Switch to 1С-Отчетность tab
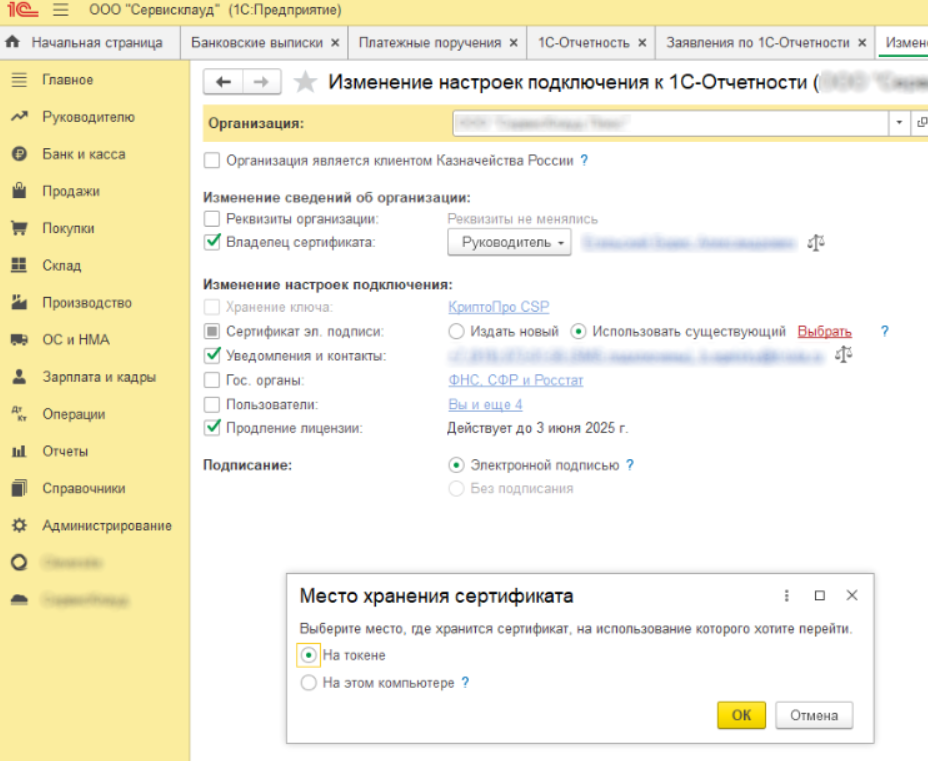 point(583,43)
